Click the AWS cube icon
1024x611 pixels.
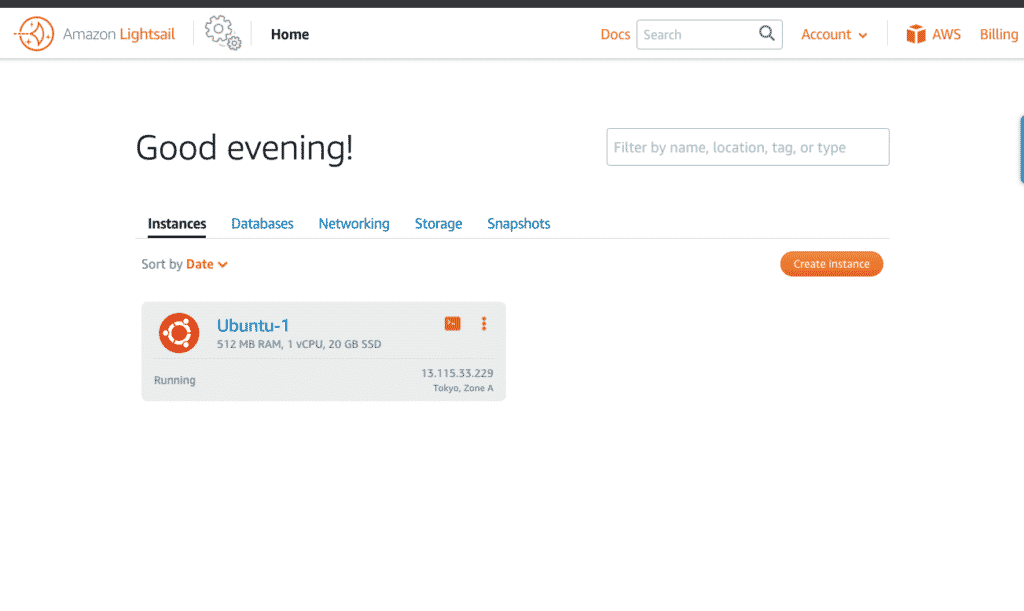pos(916,34)
